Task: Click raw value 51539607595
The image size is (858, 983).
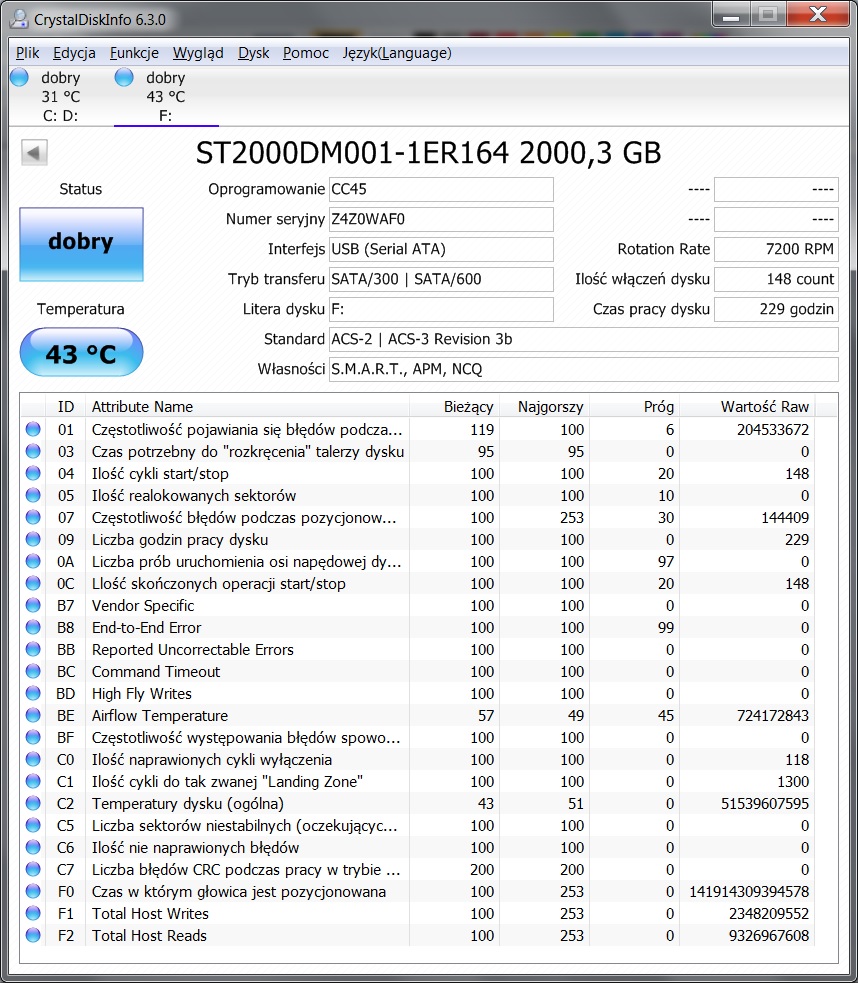Action: click(x=765, y=804)
